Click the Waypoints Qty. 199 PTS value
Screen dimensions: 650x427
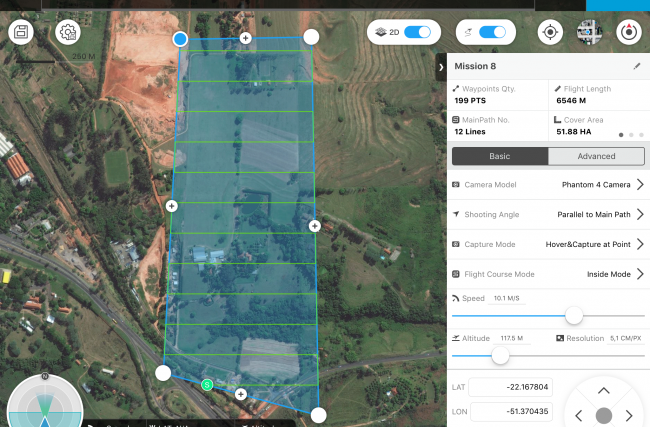pyautogui.click(x=470, y=100)
